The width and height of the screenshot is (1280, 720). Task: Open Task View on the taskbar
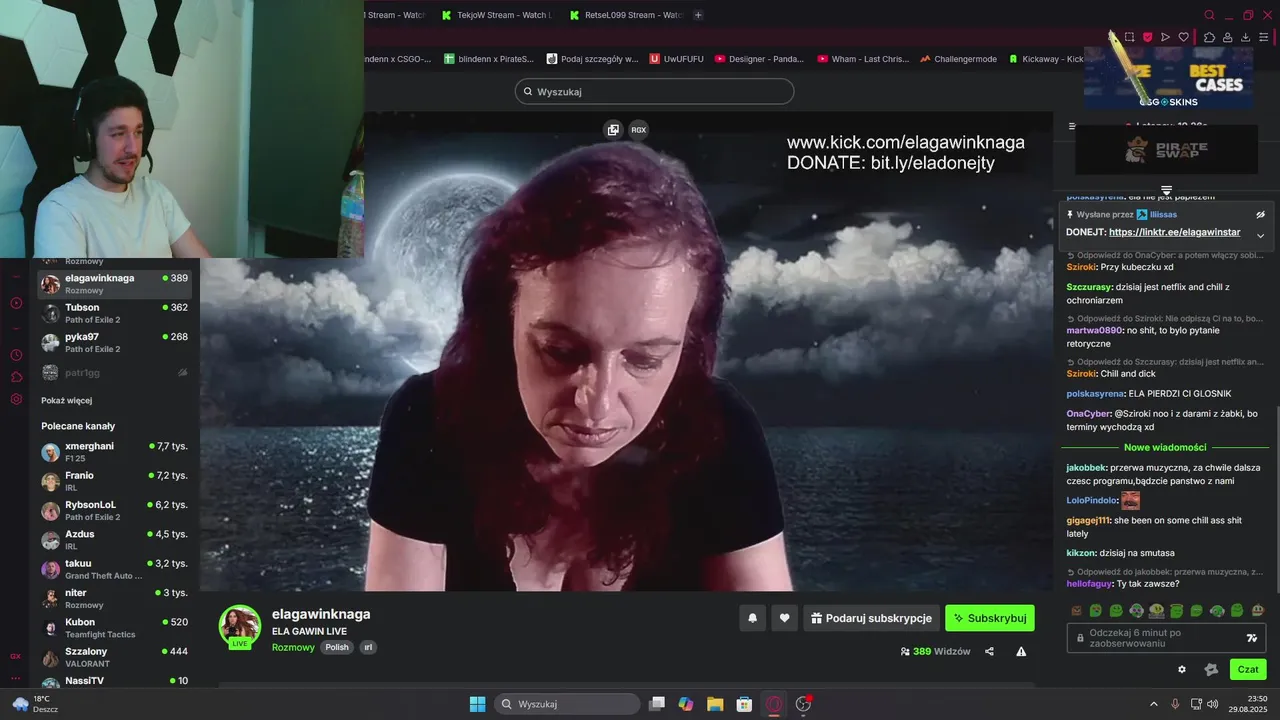(x=657, y=704)
